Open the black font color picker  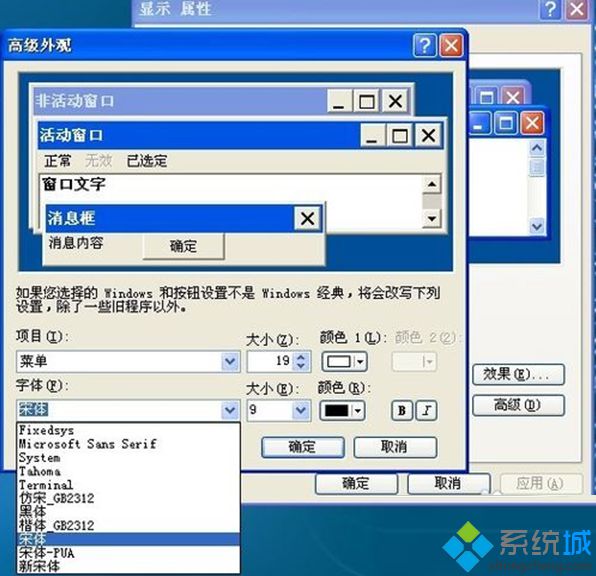click(342, 411)
